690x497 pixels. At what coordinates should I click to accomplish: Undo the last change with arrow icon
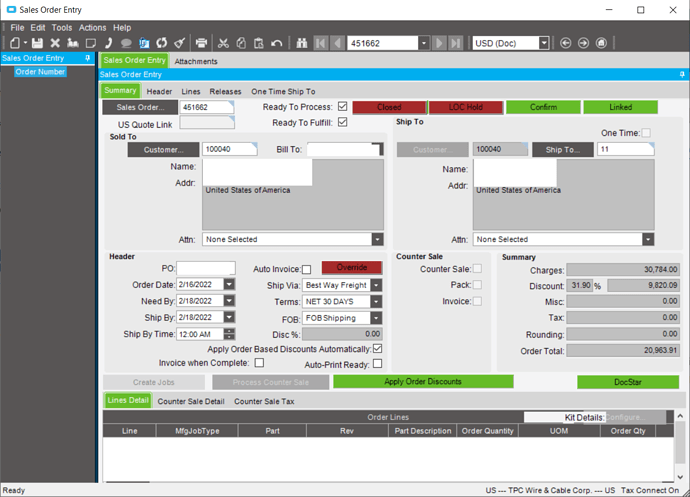click(x=276, y=43)
